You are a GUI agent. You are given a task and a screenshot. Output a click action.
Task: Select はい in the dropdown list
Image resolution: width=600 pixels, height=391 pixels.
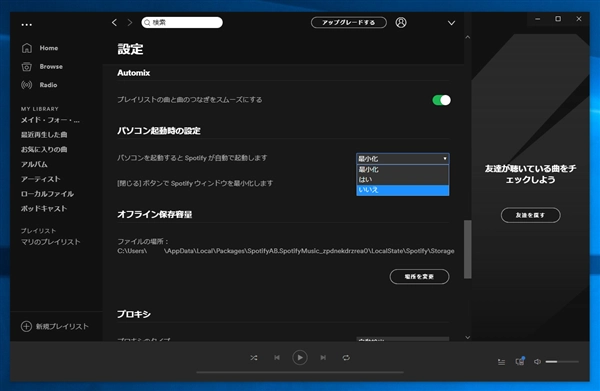click(x=403, y=179)
